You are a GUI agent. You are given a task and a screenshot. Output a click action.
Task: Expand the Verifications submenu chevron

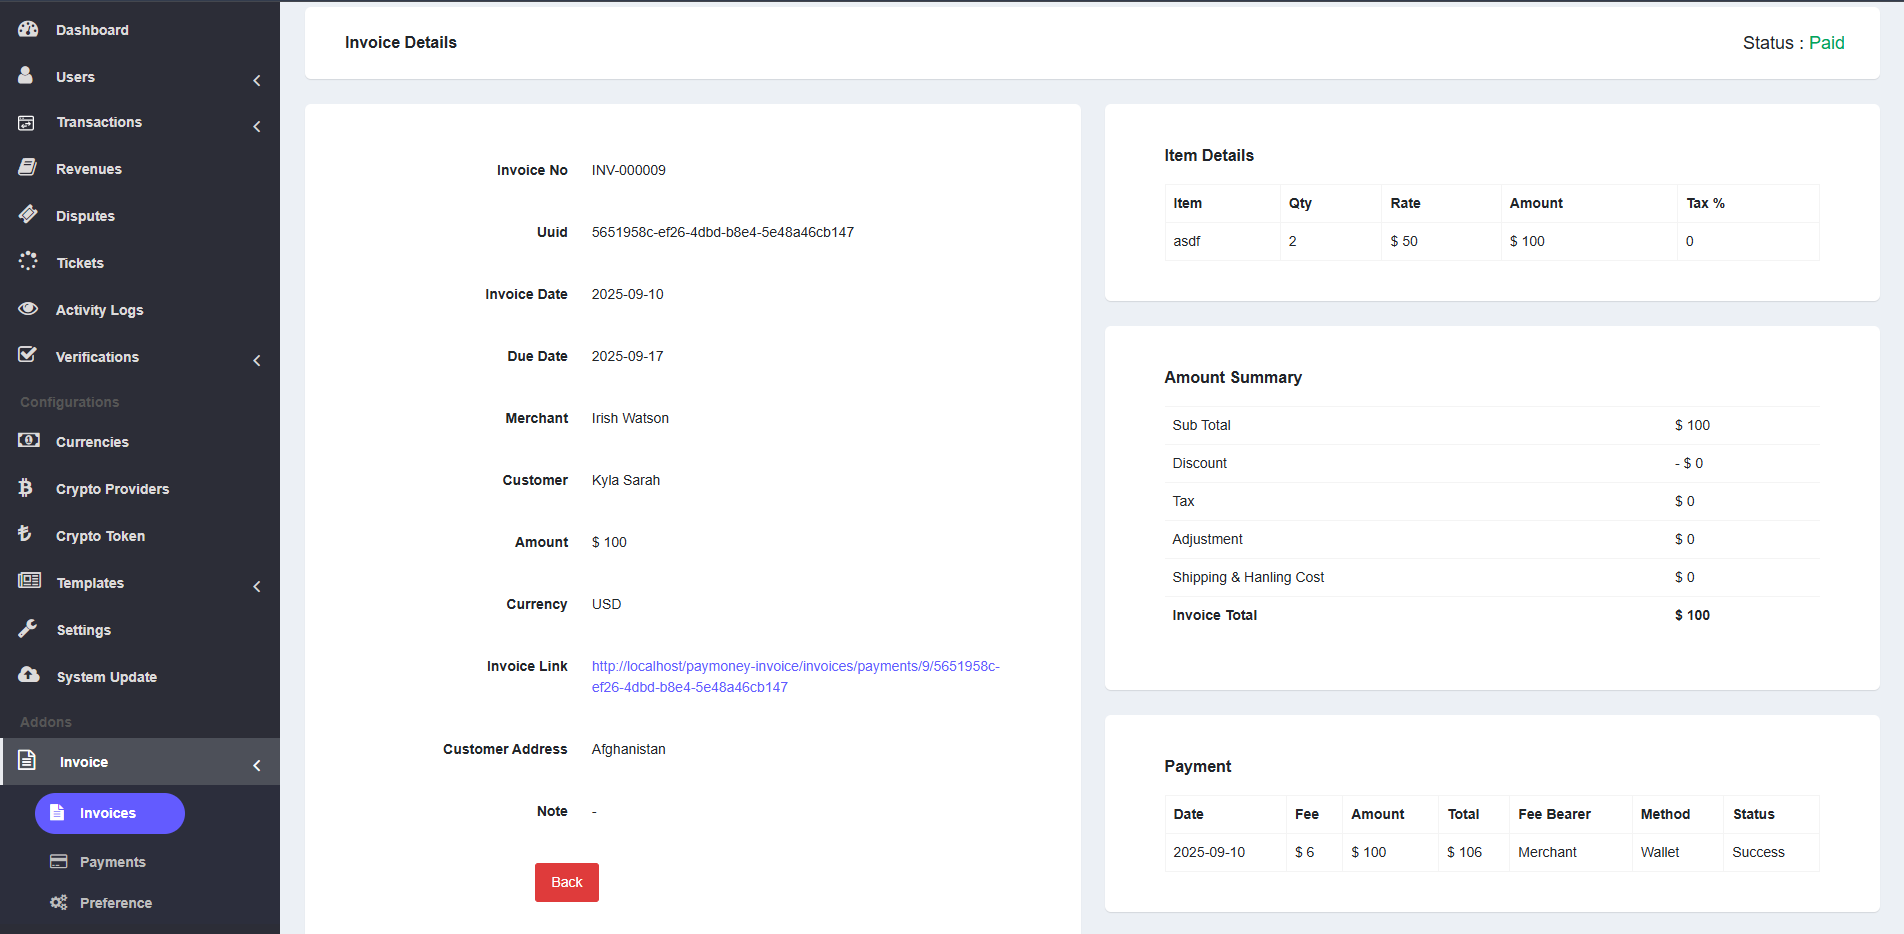coord(257,360)
